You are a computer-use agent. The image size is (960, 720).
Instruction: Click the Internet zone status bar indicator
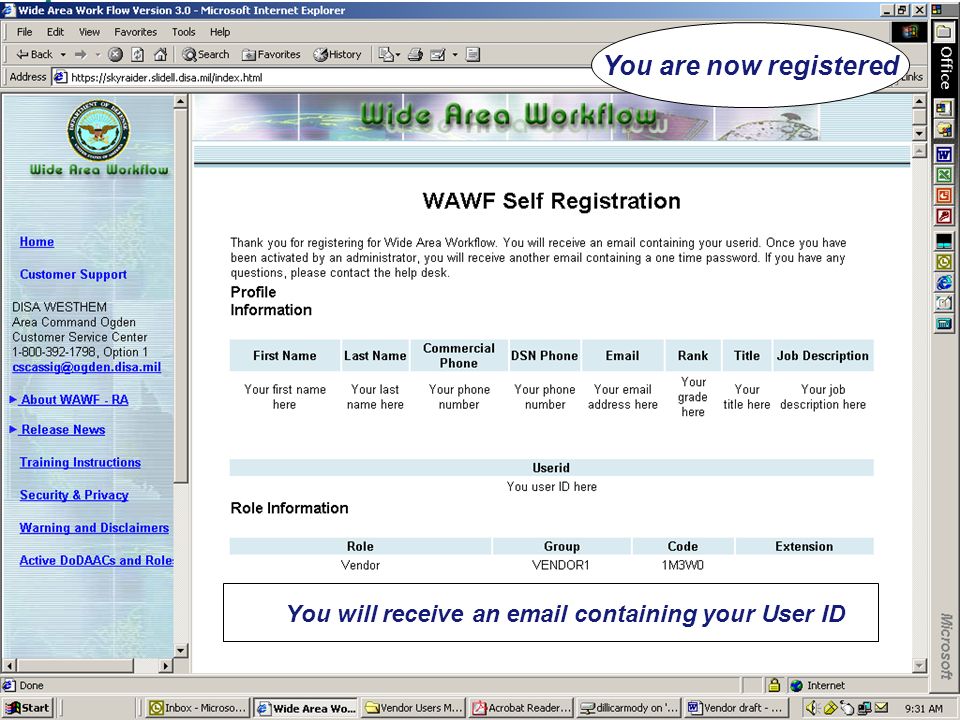(x=817, y=686)
